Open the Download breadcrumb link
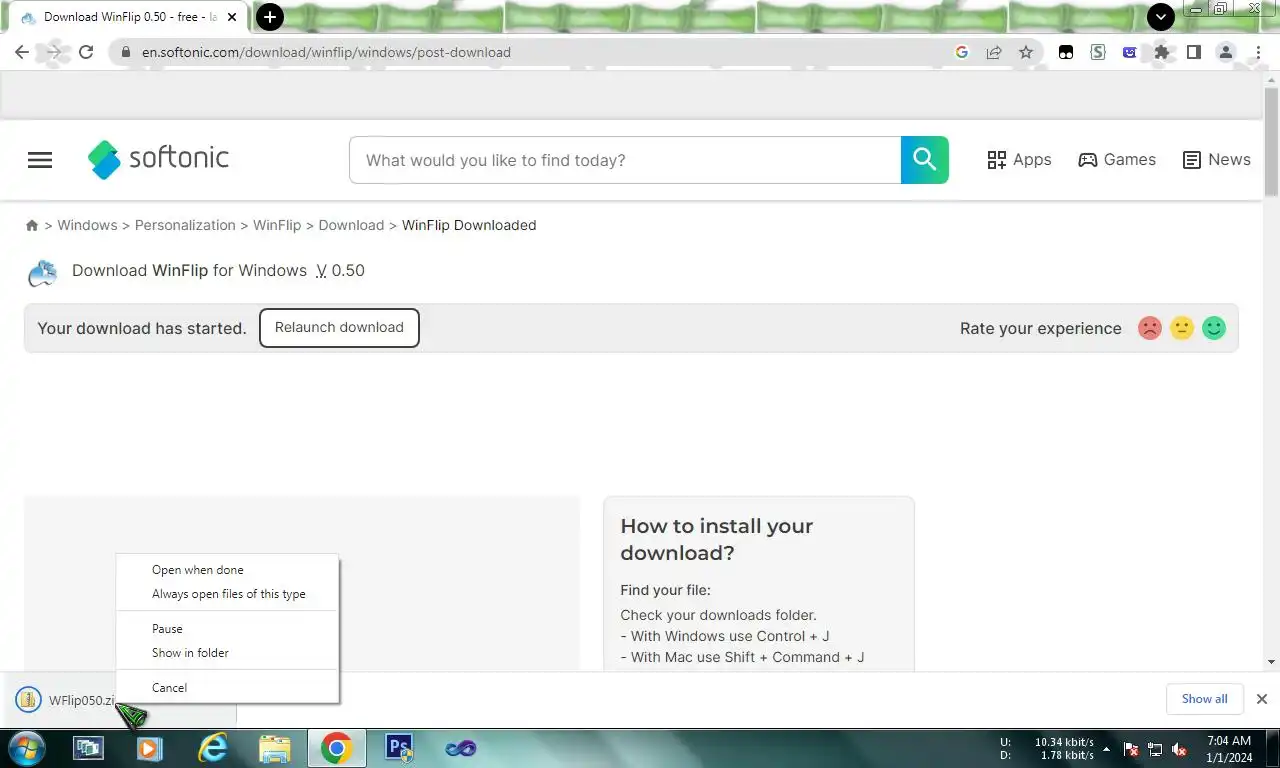 coord(351,226)
